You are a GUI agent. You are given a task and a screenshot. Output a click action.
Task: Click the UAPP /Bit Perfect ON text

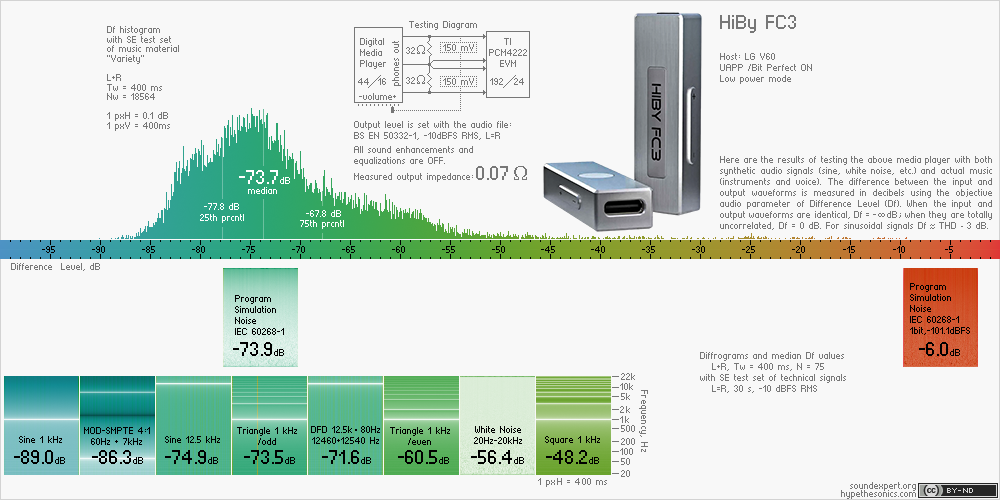766,68
